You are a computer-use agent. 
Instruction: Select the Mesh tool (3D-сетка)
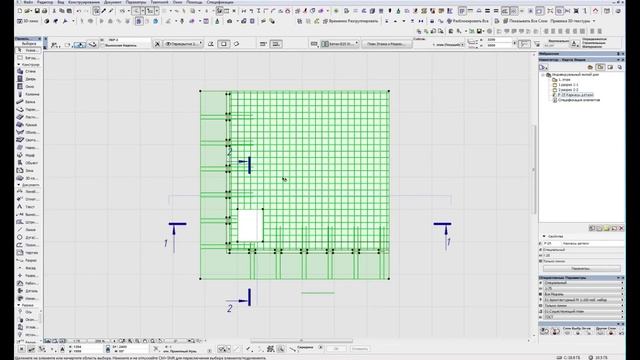(x=28, y=178)
